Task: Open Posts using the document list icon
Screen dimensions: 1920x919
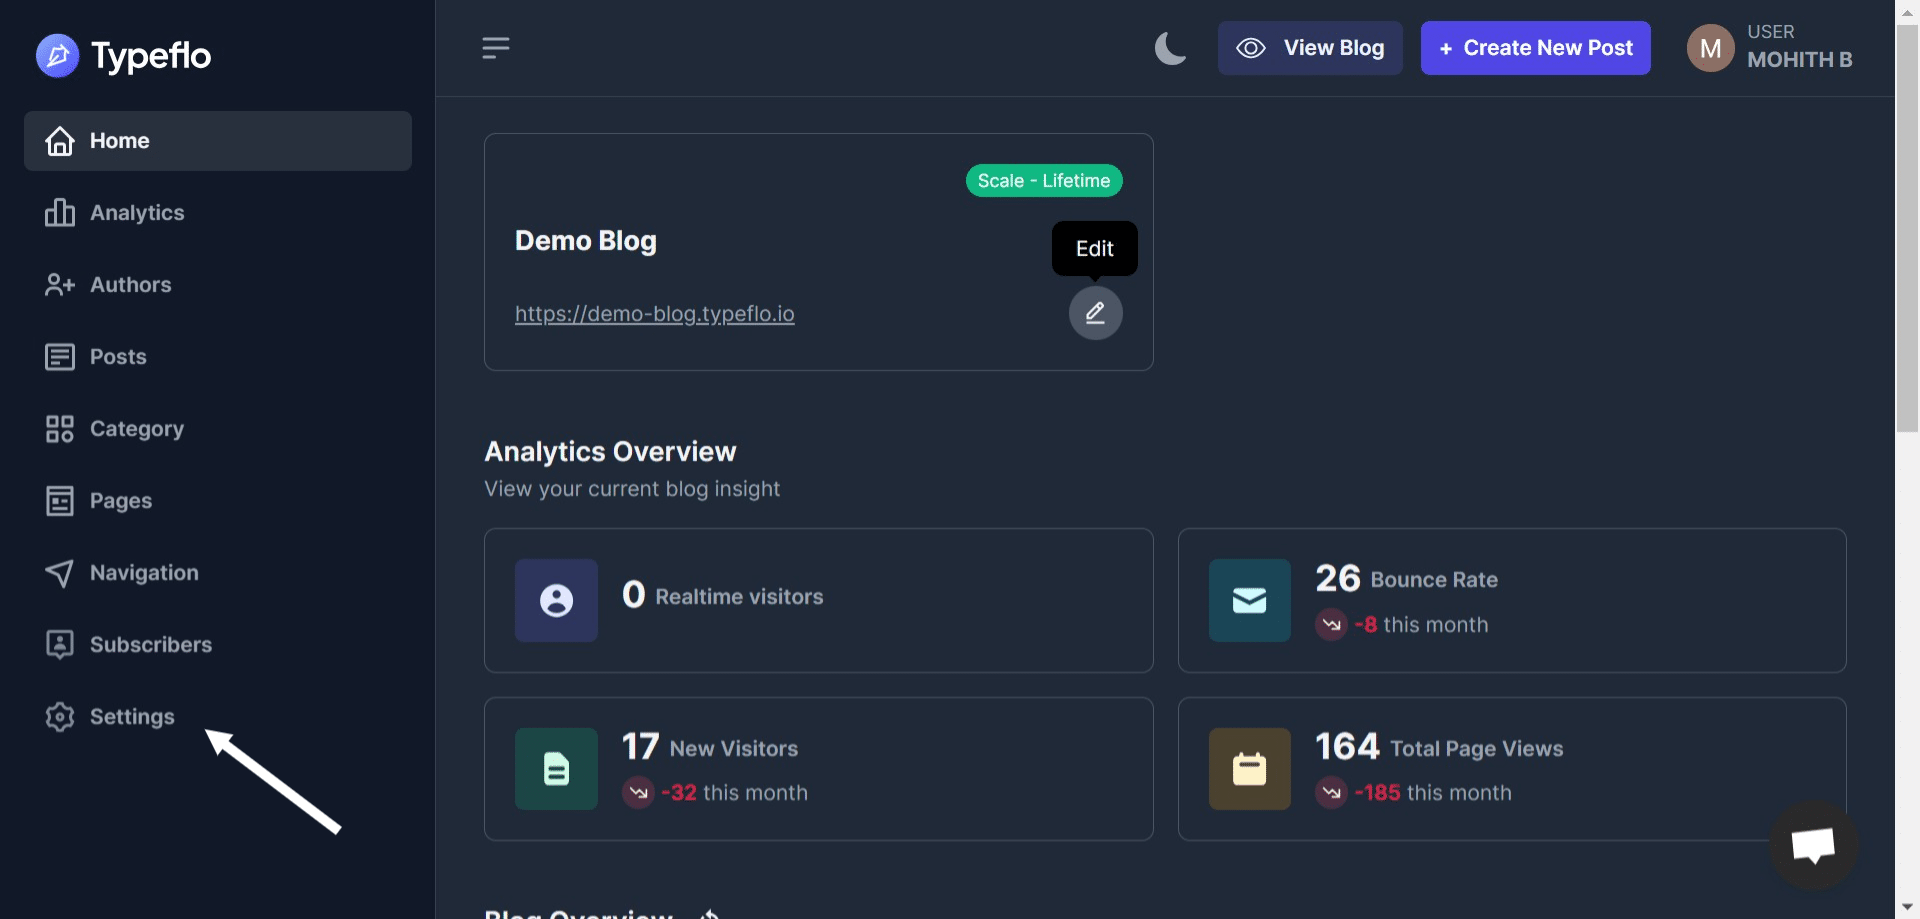Action: pyautogui.click(x=60, y=356)
